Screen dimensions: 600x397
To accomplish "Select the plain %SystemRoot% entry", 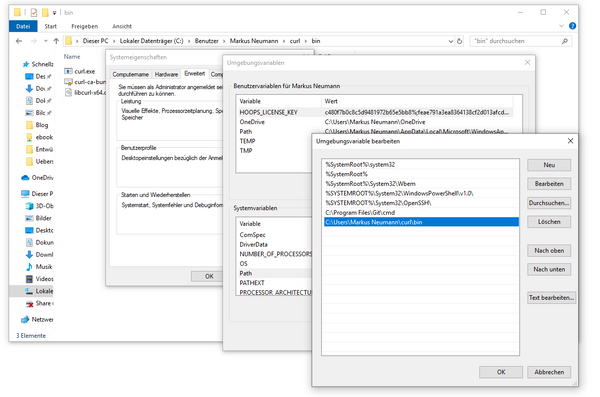I will coord(421,174).
